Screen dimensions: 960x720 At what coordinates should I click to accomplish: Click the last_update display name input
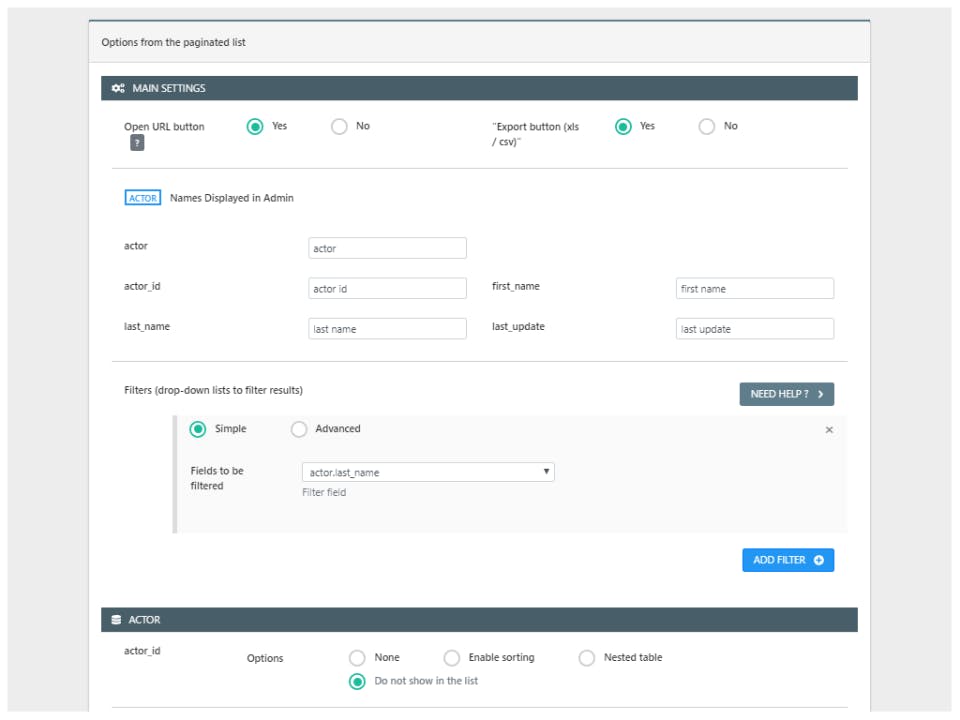pos(755,329)
